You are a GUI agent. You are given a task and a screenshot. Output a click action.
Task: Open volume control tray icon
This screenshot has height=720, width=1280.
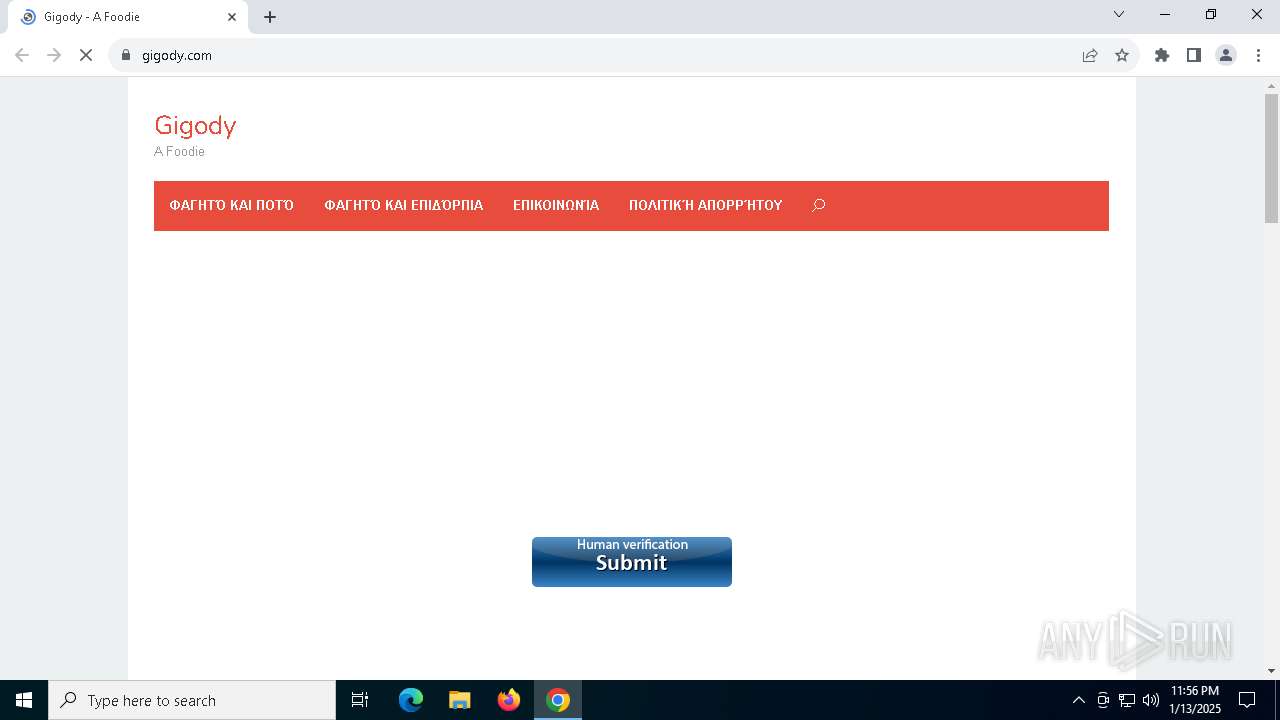(x=1151, y=700)
